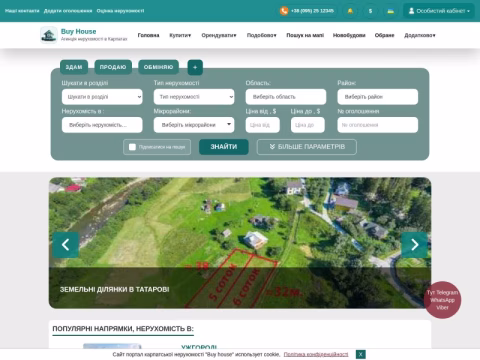Screen dimensions: 480x360
Task: Select the ЗДАМ tab
Action: [74, 67]
